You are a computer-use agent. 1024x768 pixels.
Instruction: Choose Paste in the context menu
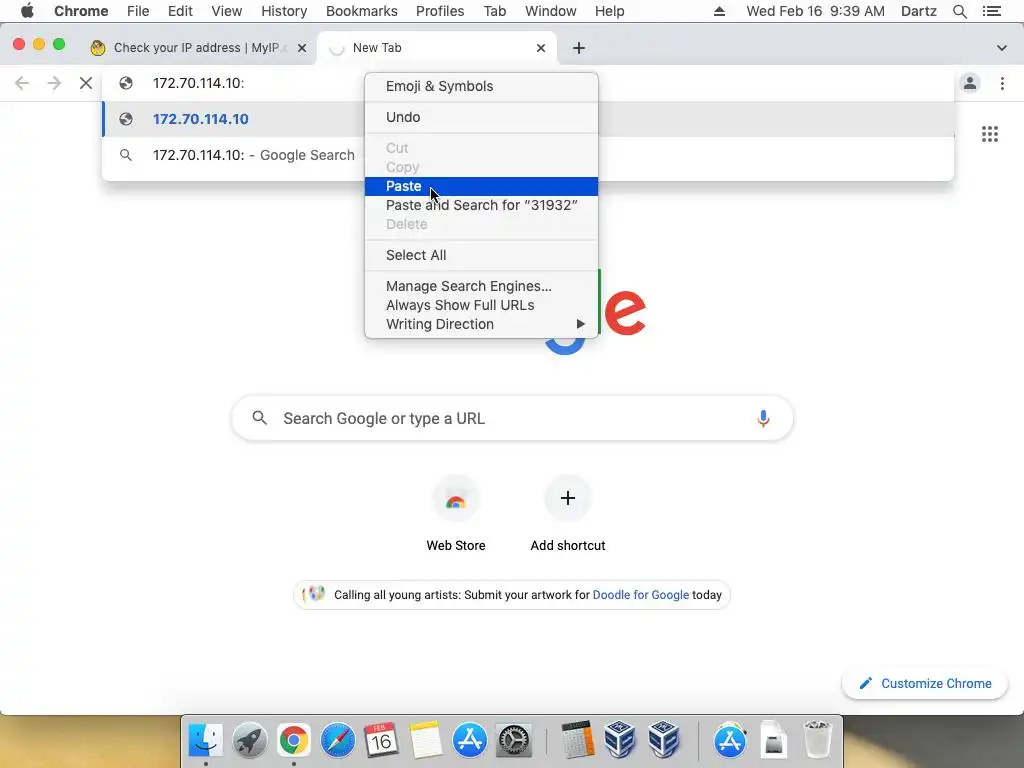(481, 186)
